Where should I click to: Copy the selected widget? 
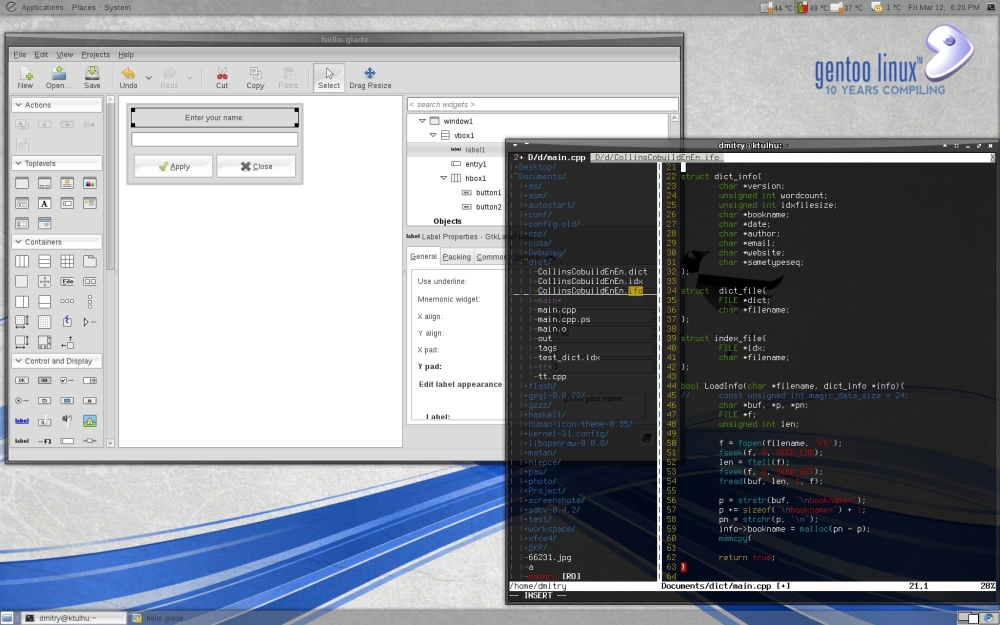tap(255, 78)
